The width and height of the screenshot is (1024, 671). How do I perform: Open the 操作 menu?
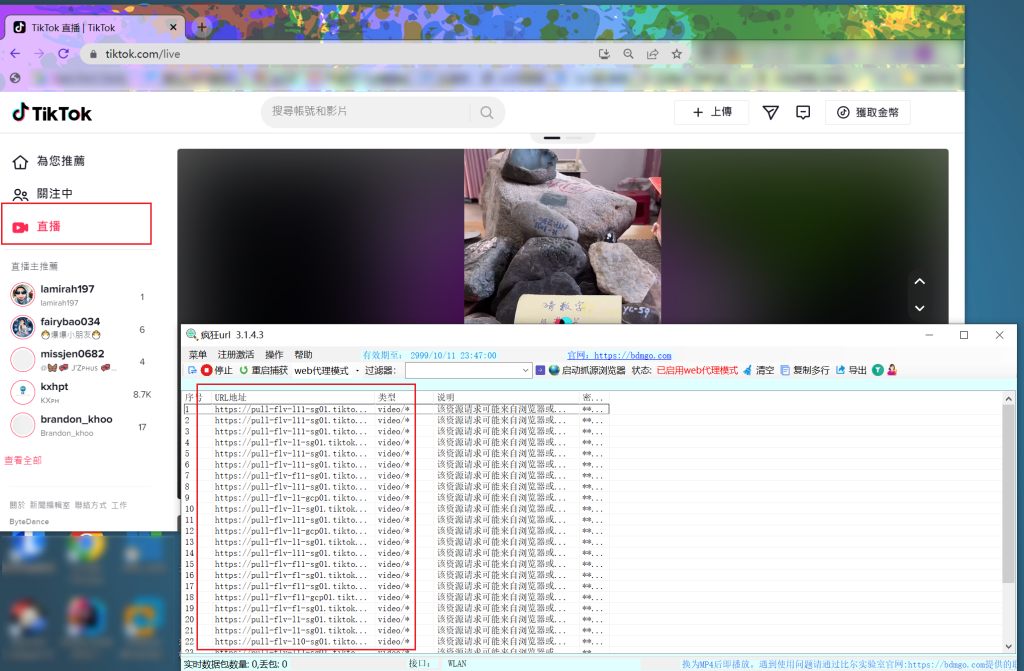coord(274,355)
